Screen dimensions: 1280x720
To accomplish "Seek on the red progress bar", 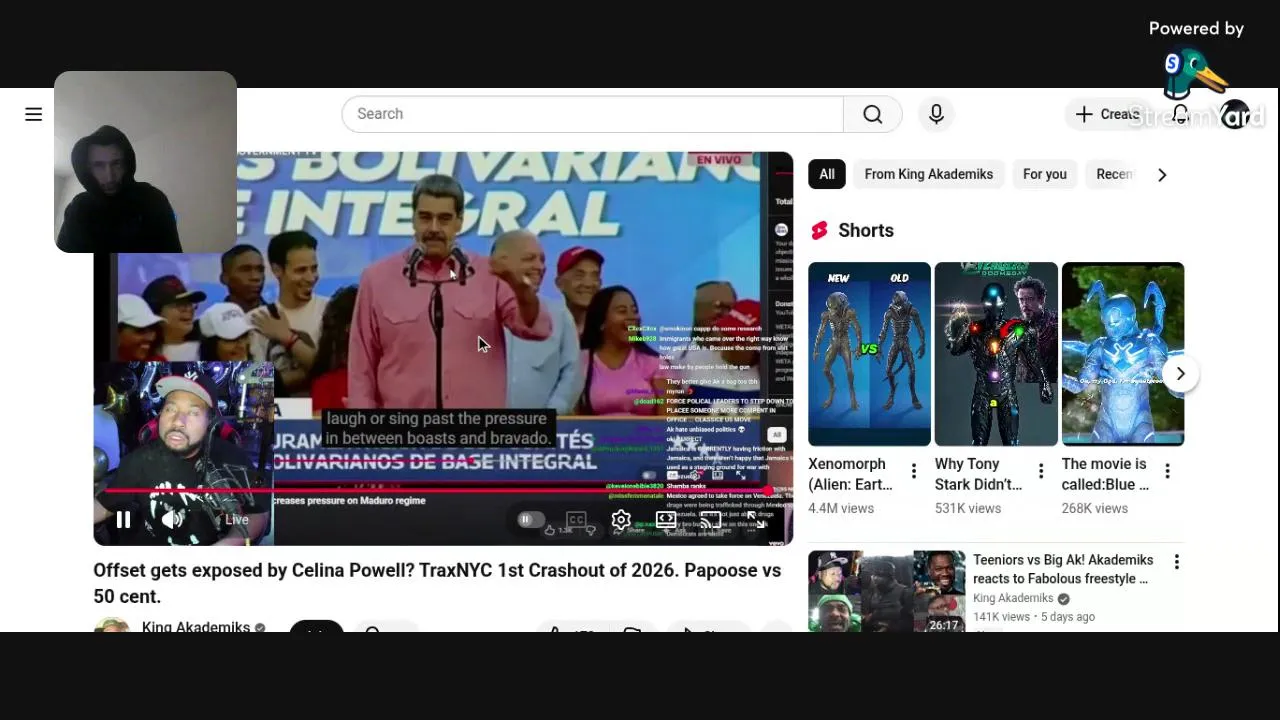I will (436, 490).
